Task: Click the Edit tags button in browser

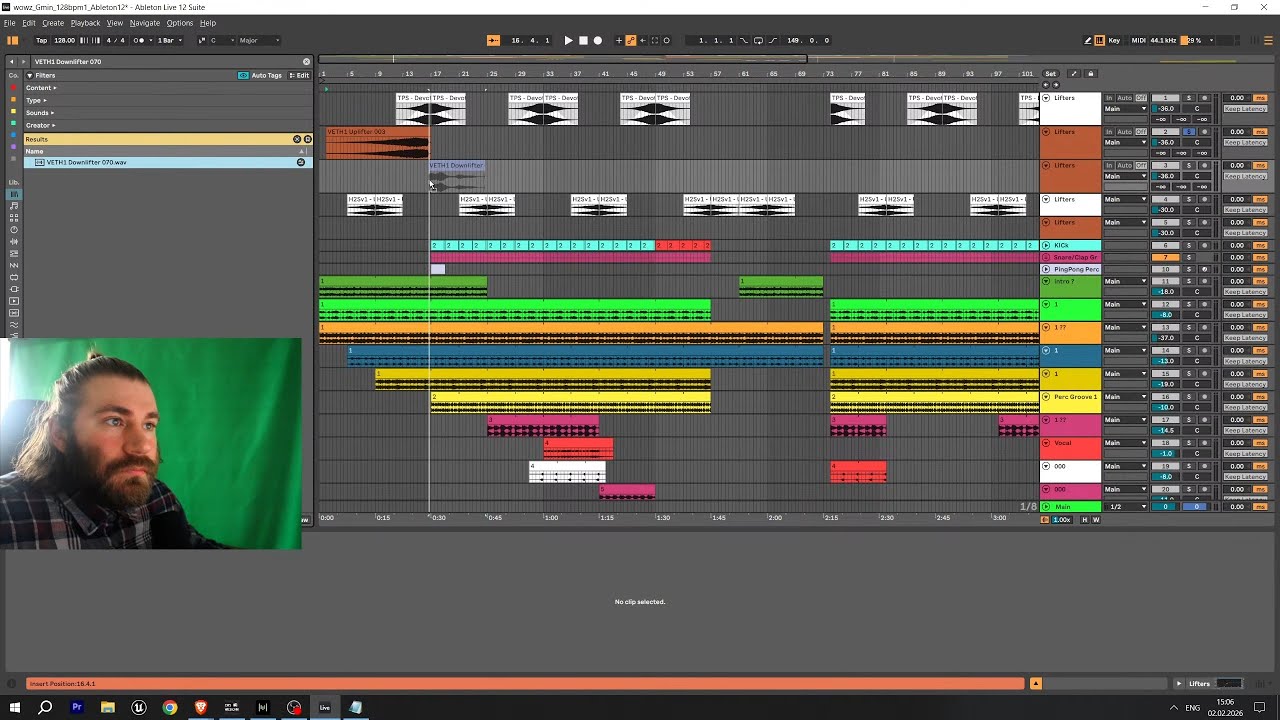Action: point(301,75)
